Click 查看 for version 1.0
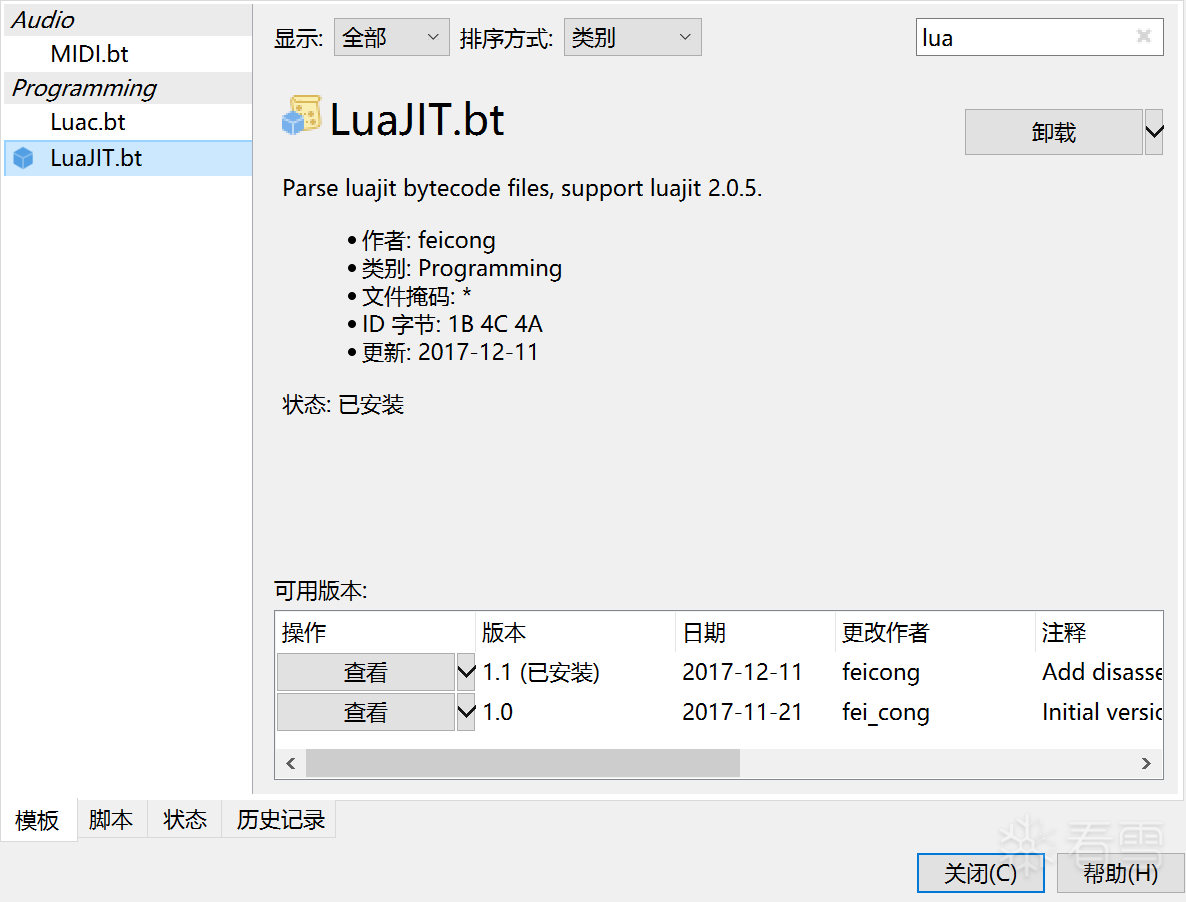The image size is (1186, 902). [x=366, y=711]
